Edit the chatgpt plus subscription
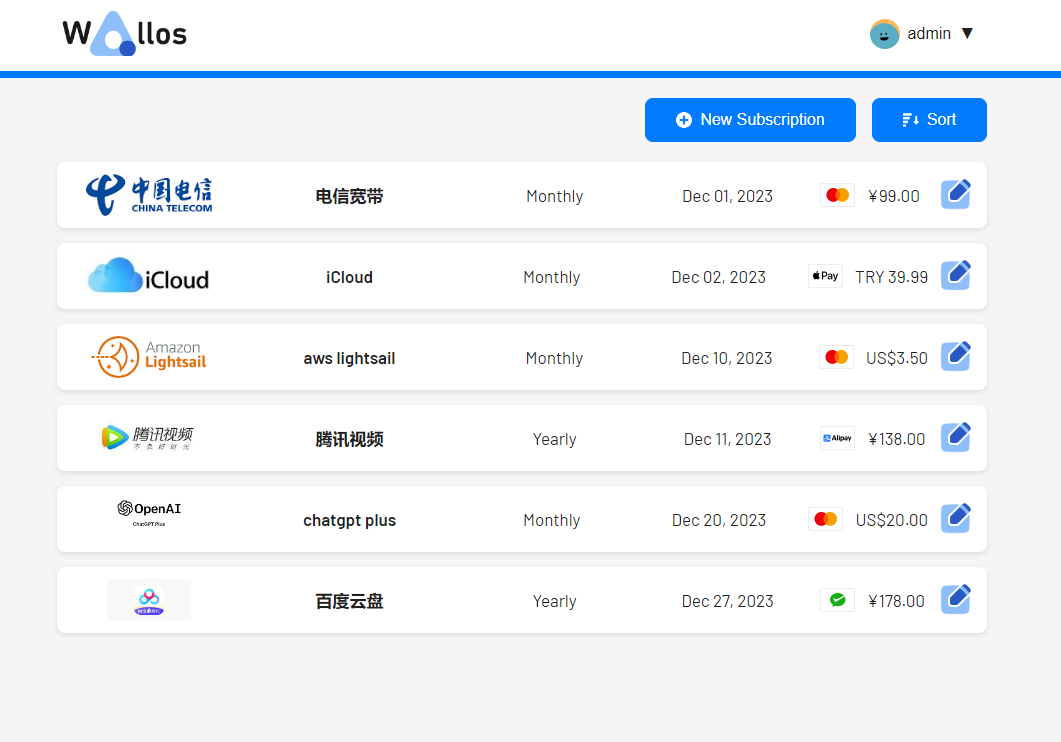The width and height of the screenshot is (1061, 742). tap(956, 518)
